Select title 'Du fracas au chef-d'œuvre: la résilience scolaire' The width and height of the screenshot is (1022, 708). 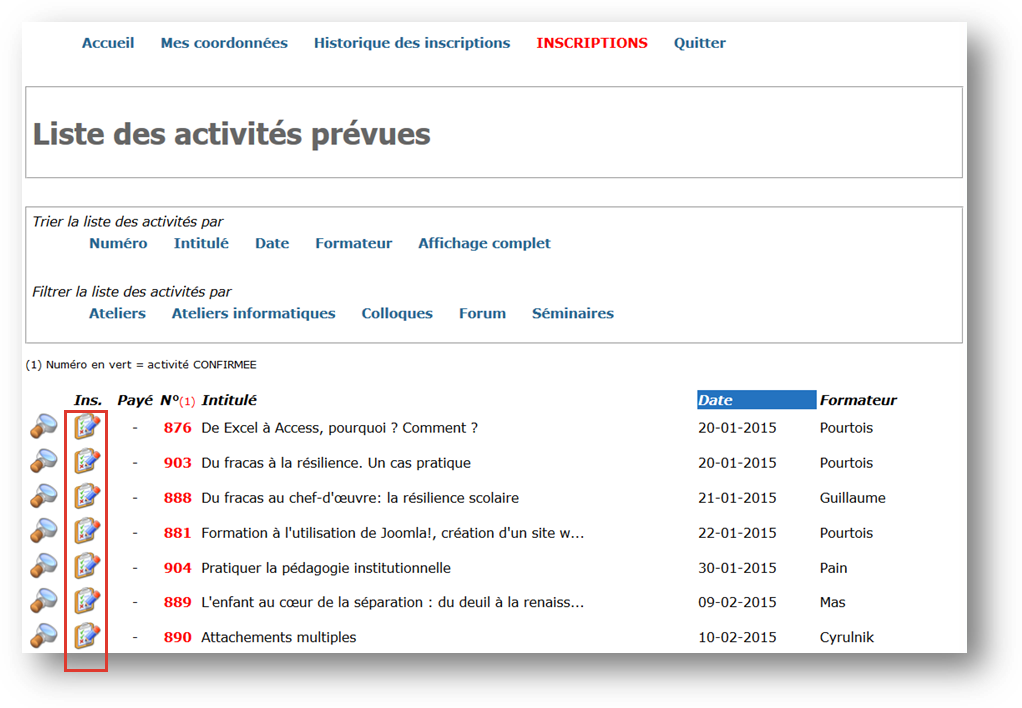(360, 497)
